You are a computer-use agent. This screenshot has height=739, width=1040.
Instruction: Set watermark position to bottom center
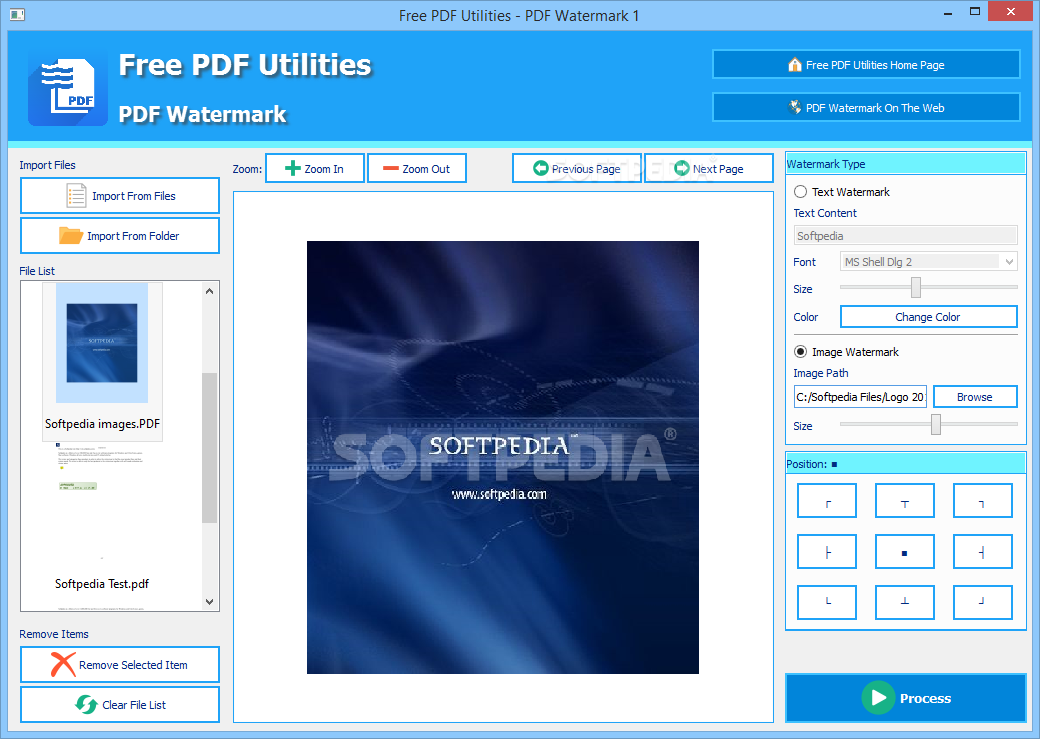click(x=905, y=602)
